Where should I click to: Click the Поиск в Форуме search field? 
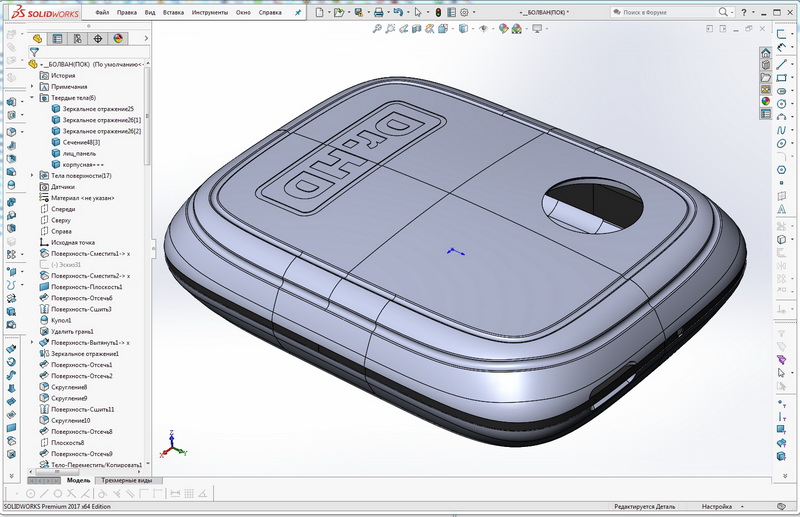tap(663, 12)
